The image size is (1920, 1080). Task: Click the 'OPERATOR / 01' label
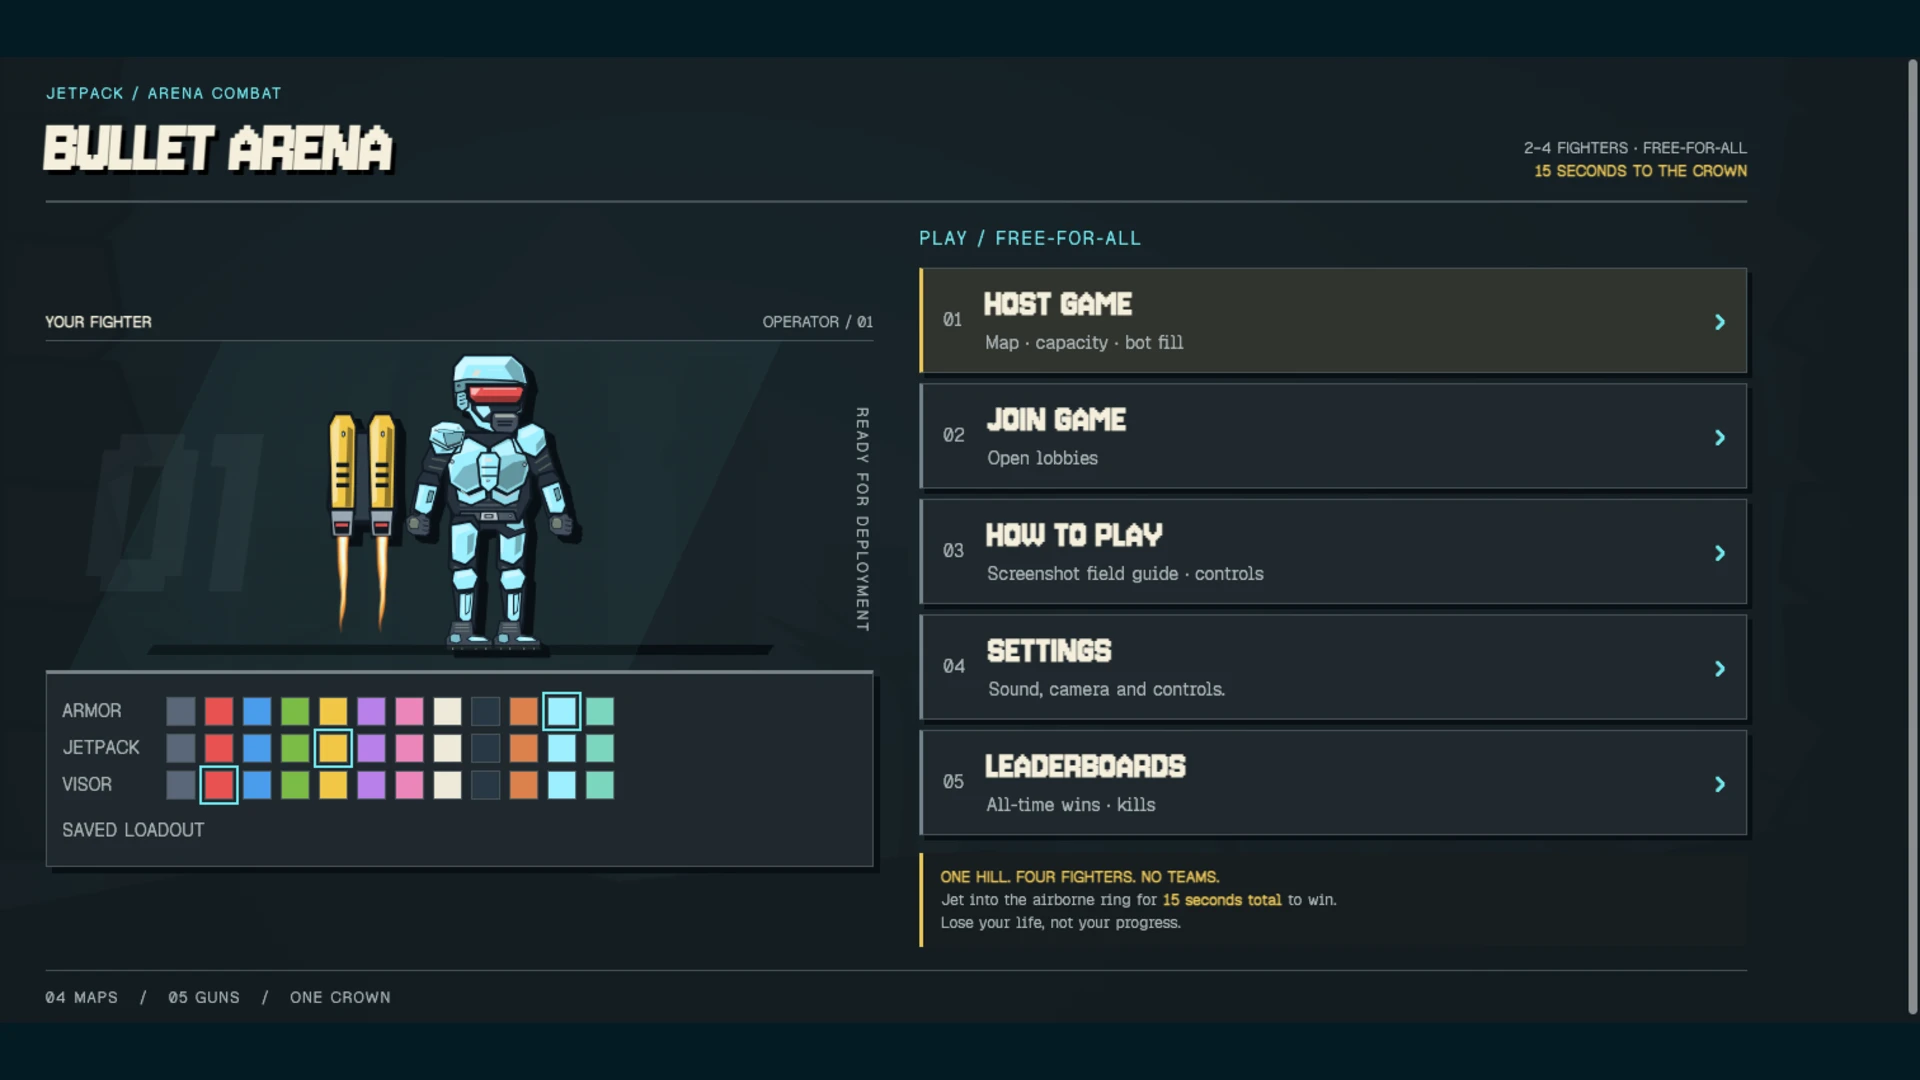click(817, 322)
